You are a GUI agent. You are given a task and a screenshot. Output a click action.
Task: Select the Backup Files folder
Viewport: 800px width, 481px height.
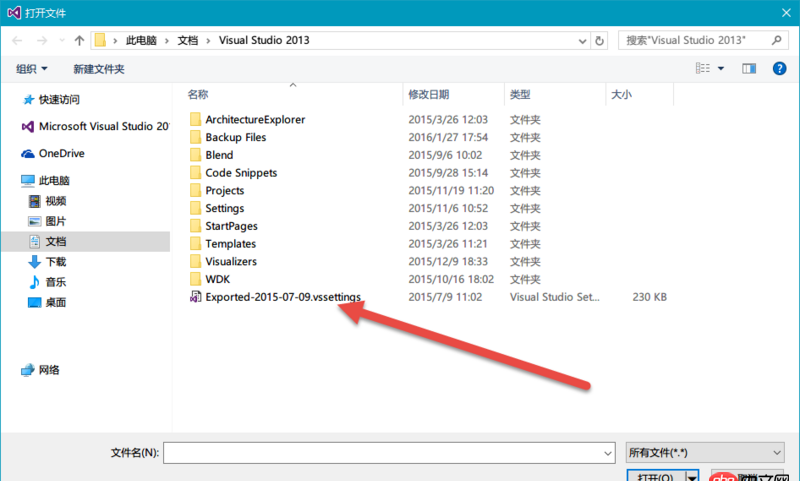pos(236,137)
